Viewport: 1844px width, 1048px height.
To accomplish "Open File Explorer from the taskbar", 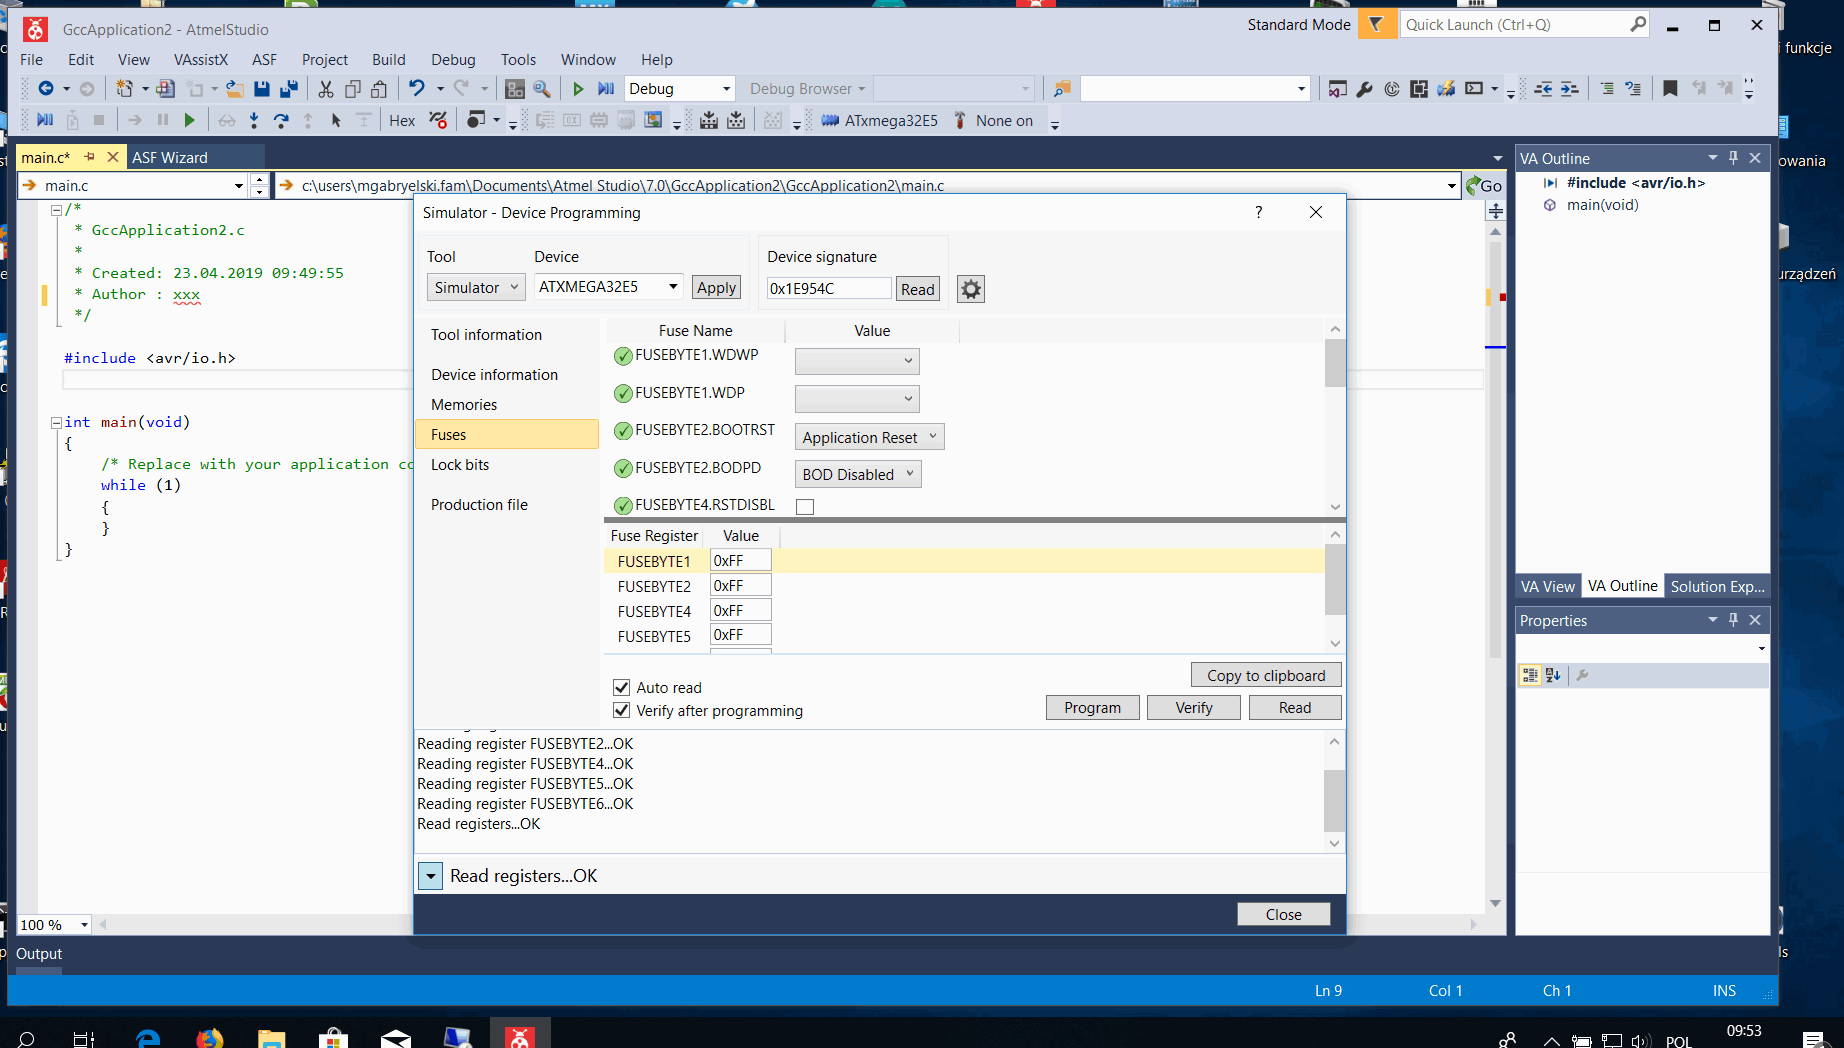I will pos(271,1038).
